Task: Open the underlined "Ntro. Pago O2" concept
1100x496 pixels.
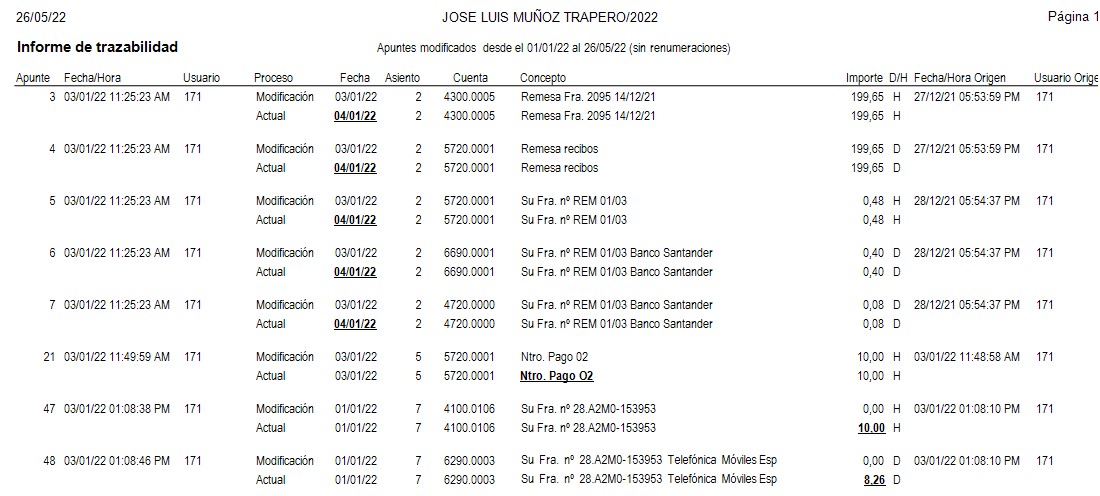Action: (x=558, y=376)
